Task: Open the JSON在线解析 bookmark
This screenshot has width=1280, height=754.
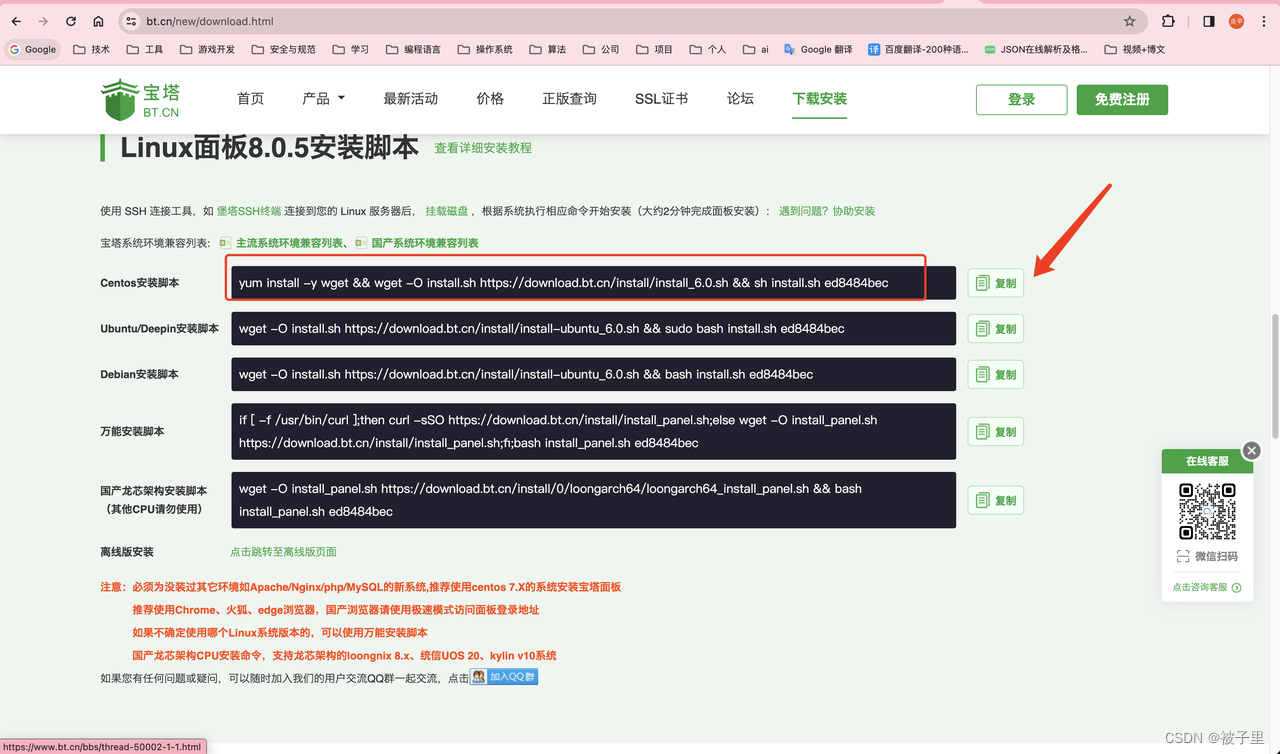Action: point(1036,49)
